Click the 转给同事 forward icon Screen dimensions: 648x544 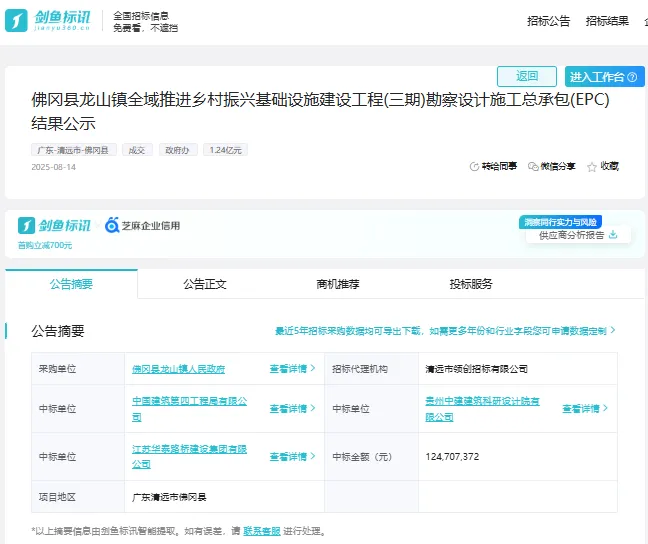(x=474, y=166)
